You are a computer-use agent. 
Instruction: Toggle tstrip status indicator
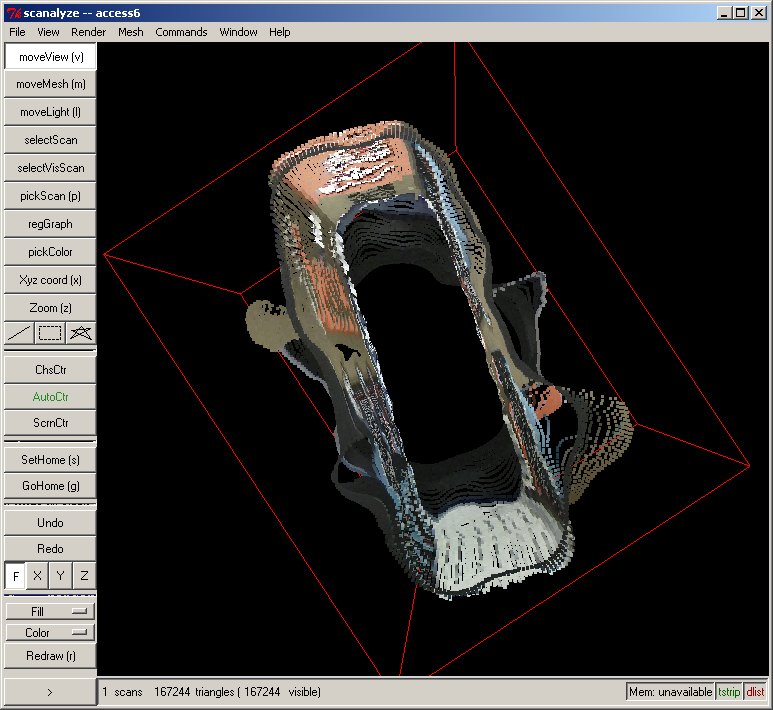point(730,692)
